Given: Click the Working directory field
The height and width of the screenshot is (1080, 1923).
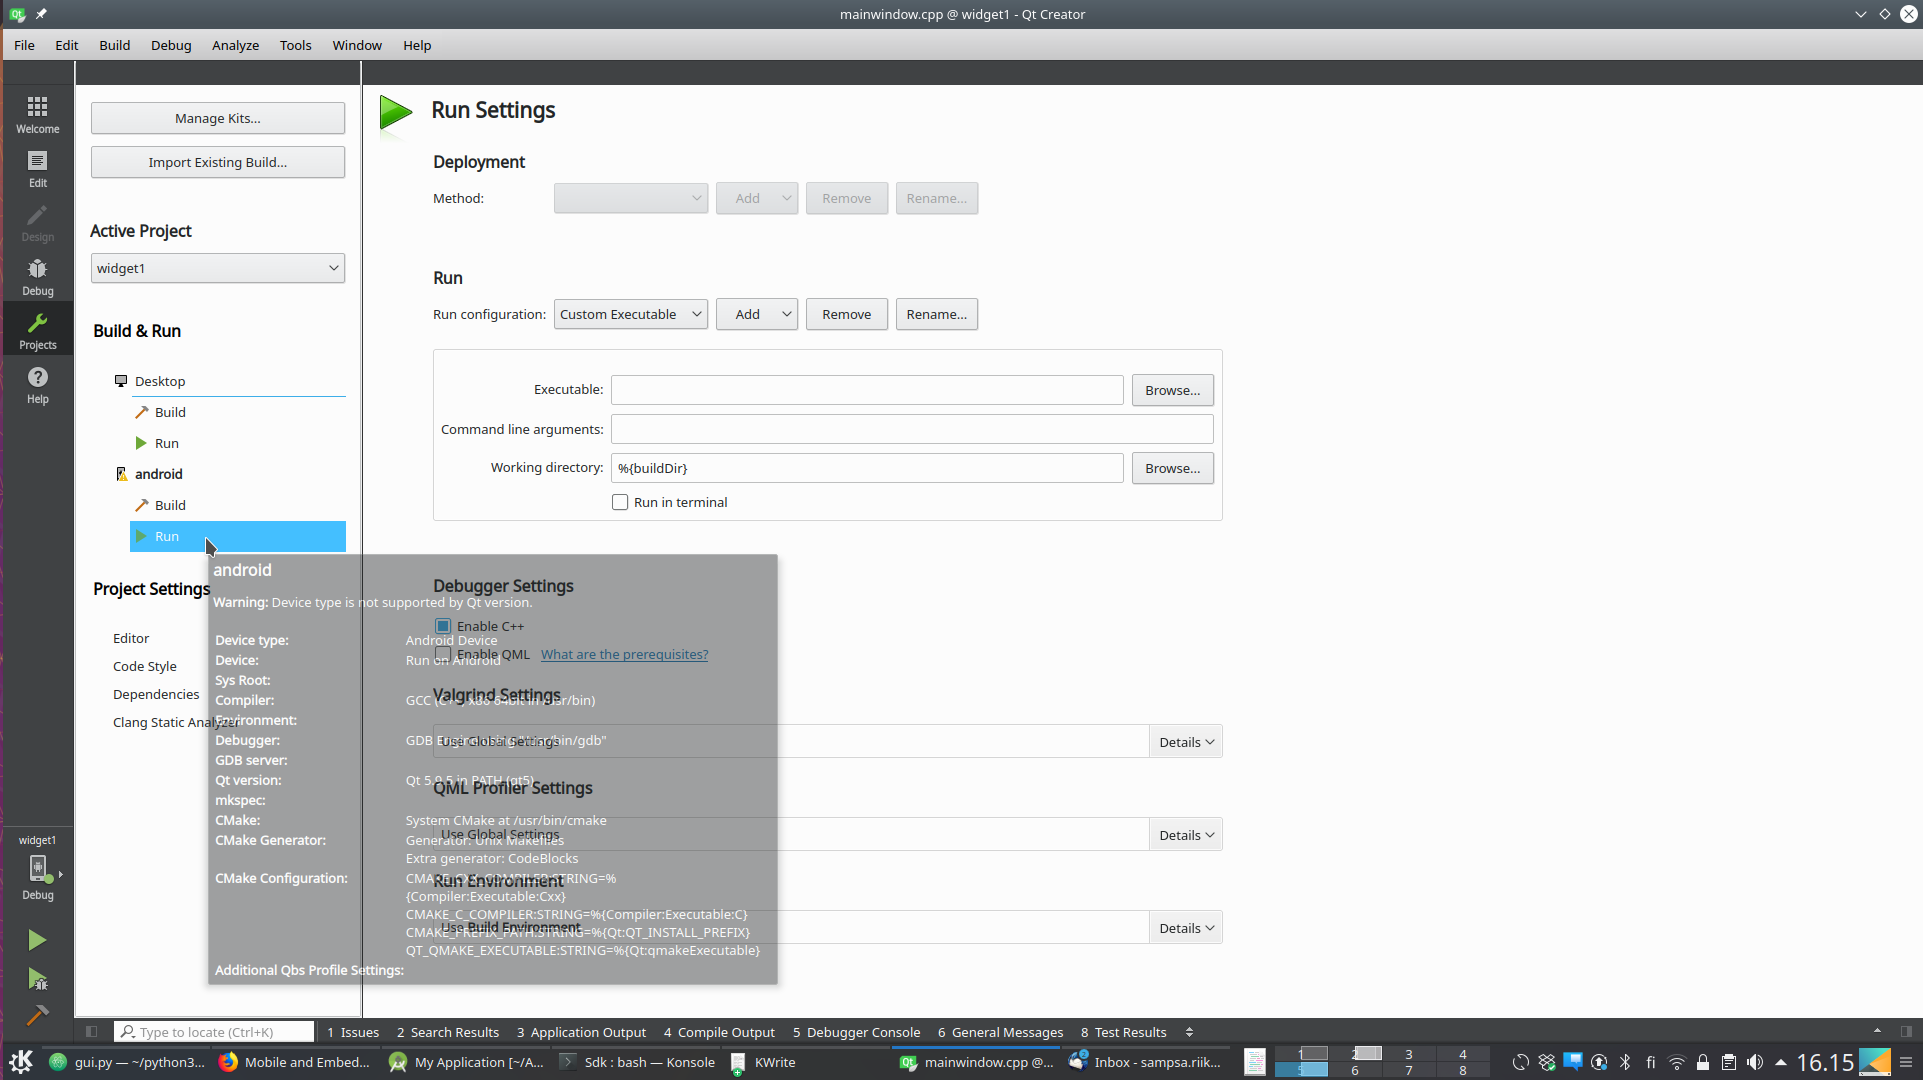Looking at the screenshot, I should coord(867,468).
